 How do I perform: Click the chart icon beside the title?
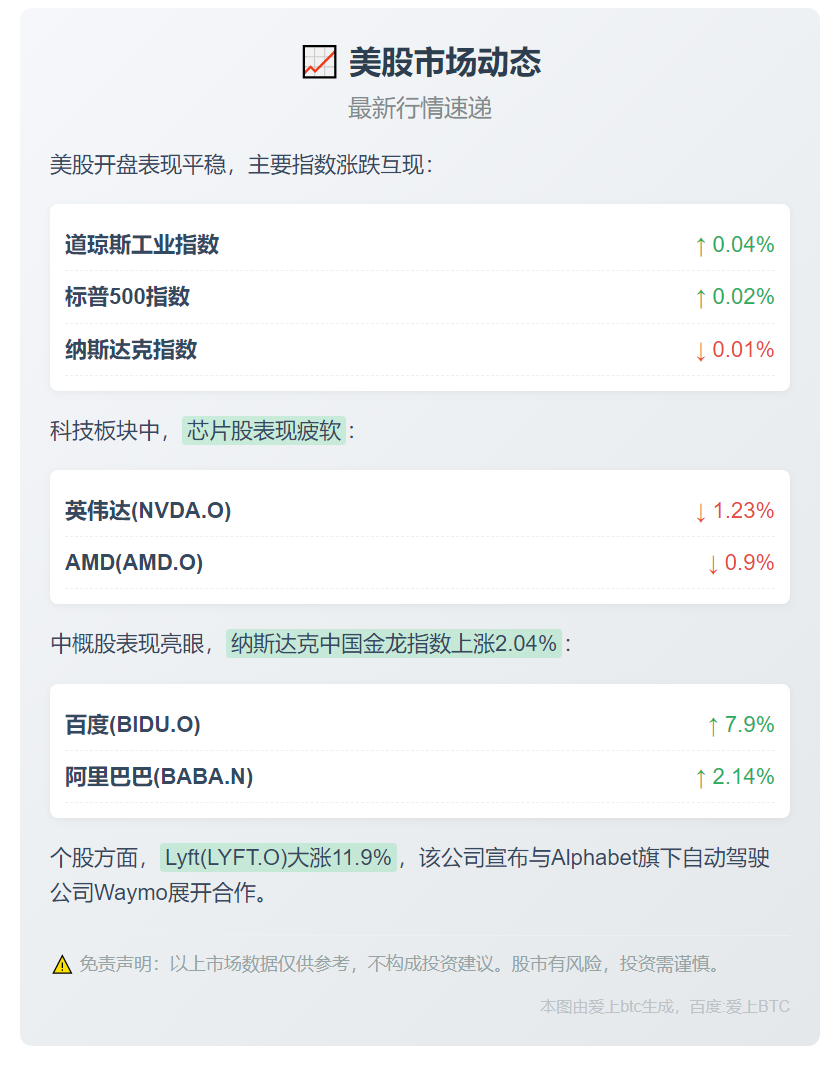click(319, 63)
